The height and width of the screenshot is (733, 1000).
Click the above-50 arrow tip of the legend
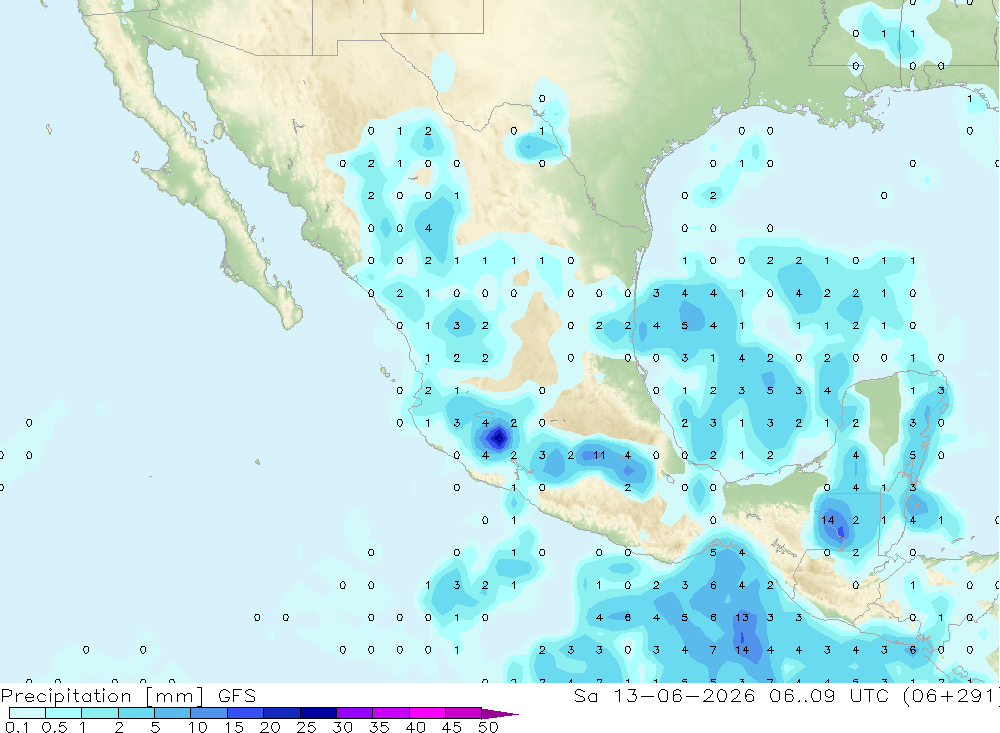coord(500,714)
